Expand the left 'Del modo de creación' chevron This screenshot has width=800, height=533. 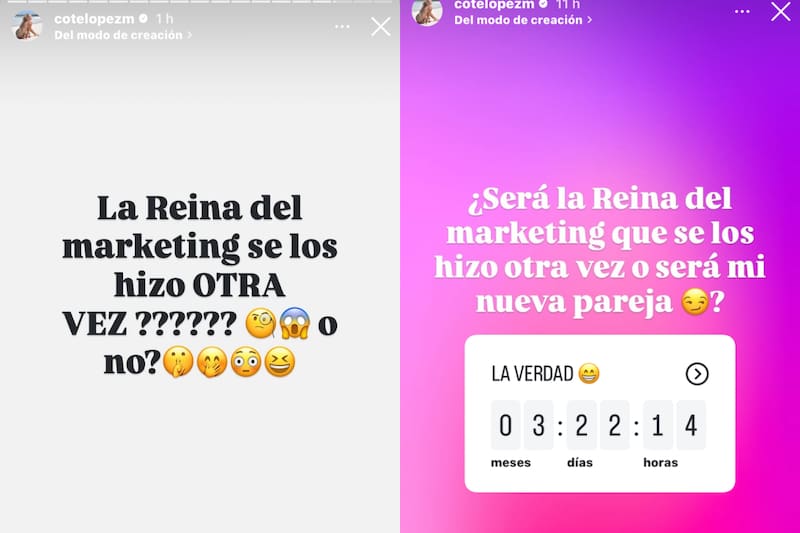coord(189,35)
